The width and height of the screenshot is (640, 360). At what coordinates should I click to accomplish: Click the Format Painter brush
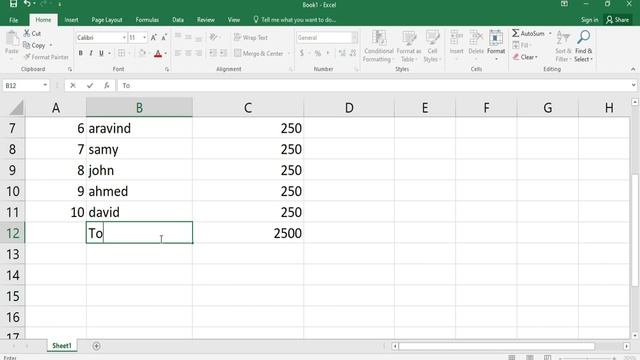(27, 57)
